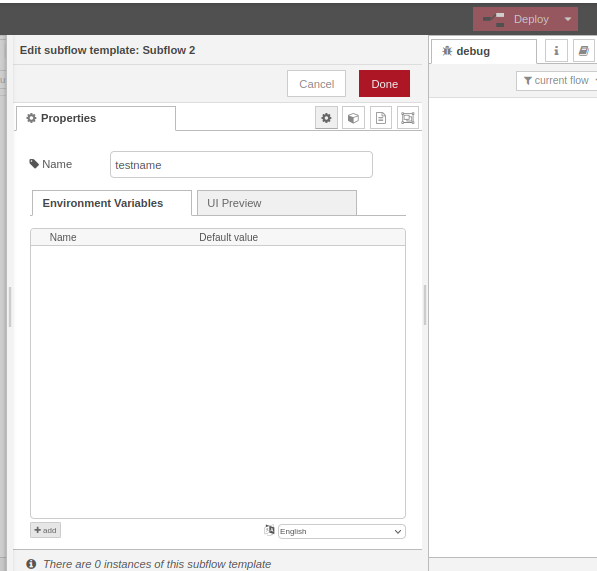Image resolution: width=597 pixels, height=571 pixels.
Task: Open the debug sidebar tab
Action: pos(484,51)
